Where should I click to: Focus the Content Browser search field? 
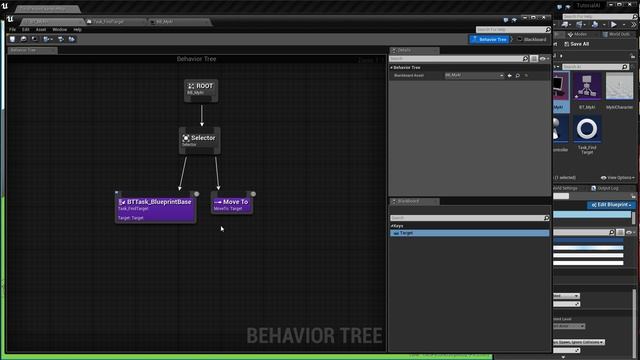click(595, 67)
